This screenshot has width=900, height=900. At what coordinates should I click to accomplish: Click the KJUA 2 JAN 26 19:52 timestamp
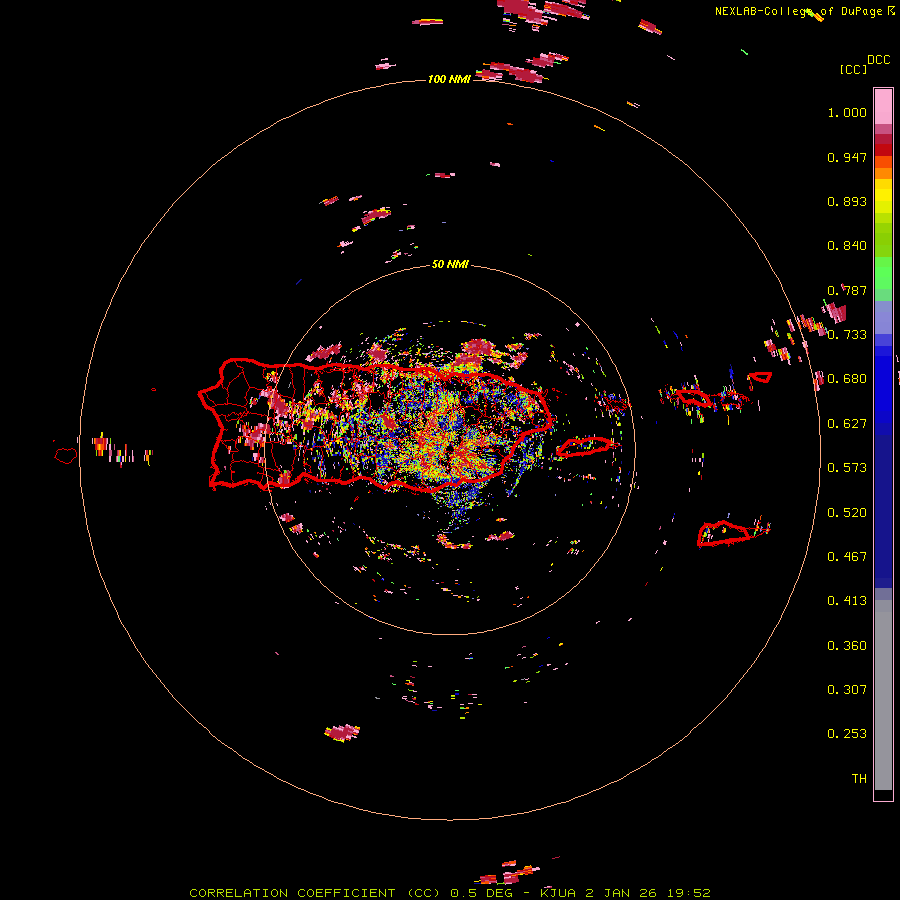click(625, 893)
